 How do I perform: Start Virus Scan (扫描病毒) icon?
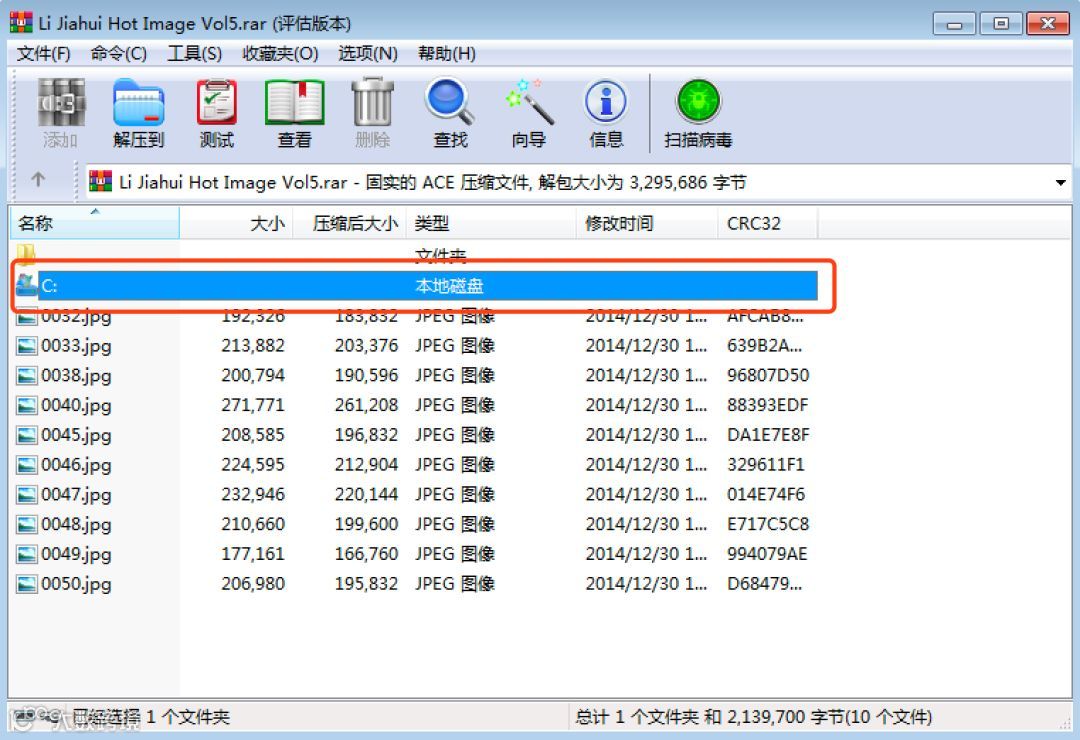[x=698, y=103]
